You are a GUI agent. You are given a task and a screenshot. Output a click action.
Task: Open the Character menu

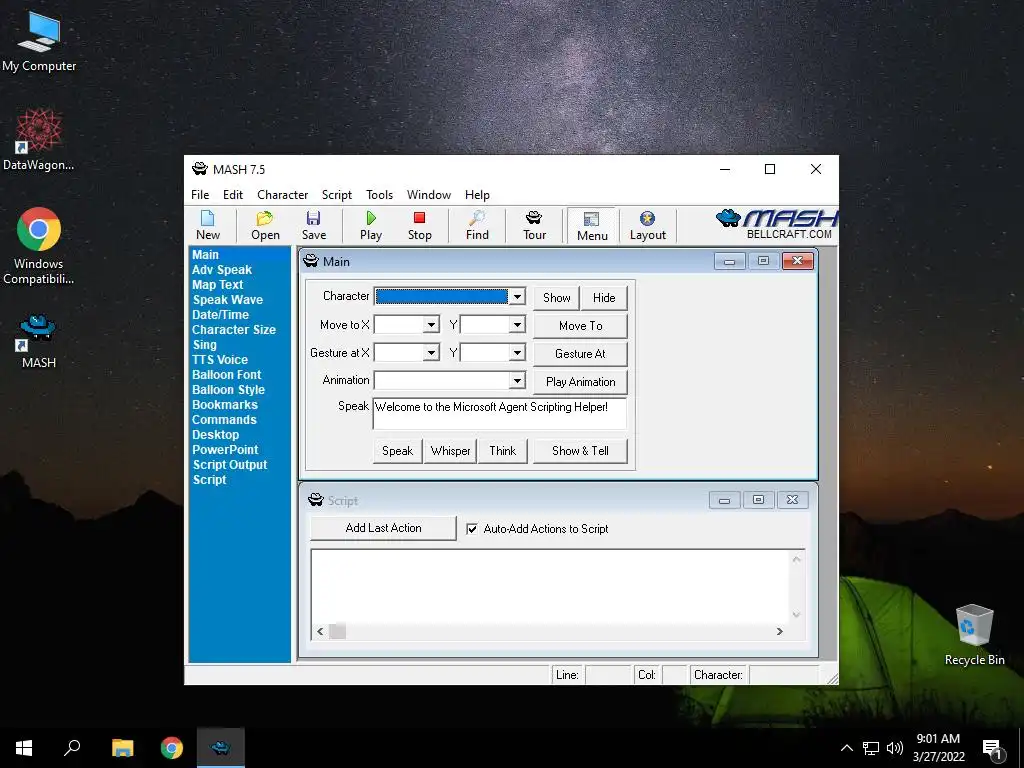pos(282,195)
